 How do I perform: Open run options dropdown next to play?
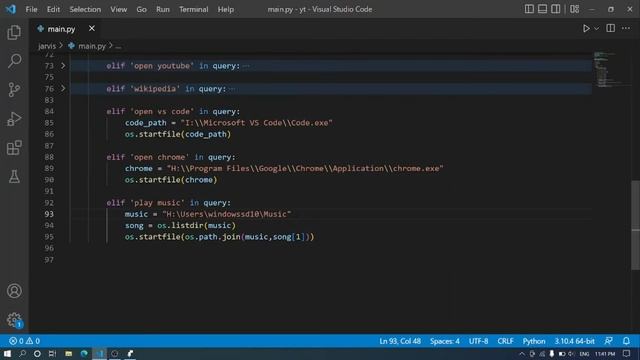click(x=596, y=29)
